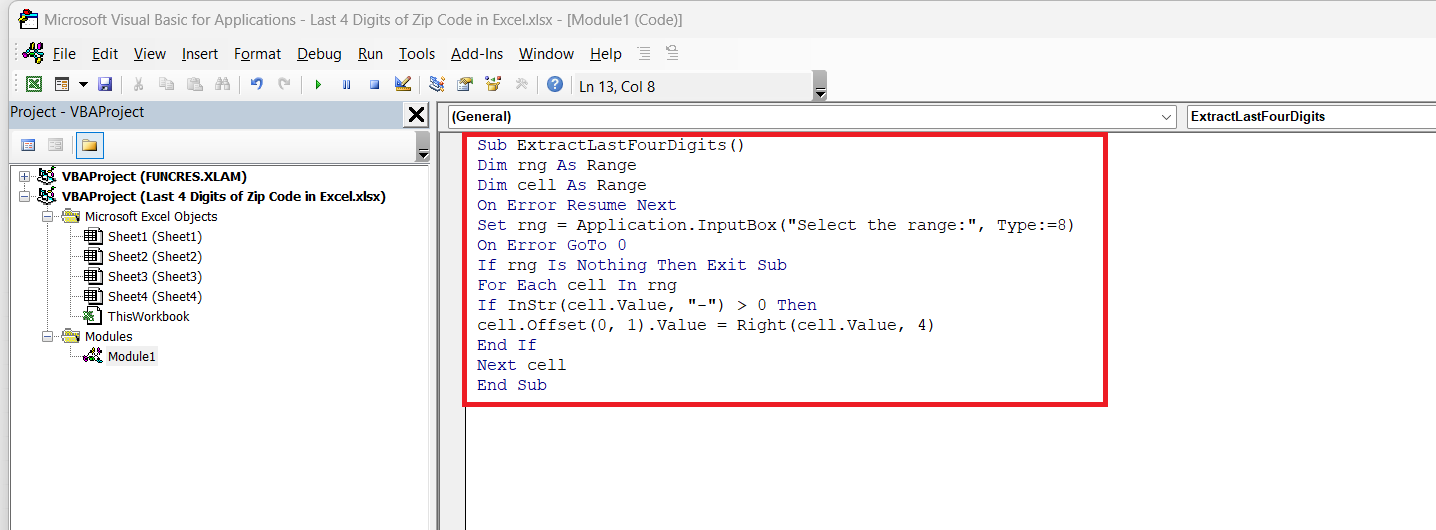This screenshot has height=530, width=1436.
Task: Select Module1 in project tree
Action: [x=132, y=357]
